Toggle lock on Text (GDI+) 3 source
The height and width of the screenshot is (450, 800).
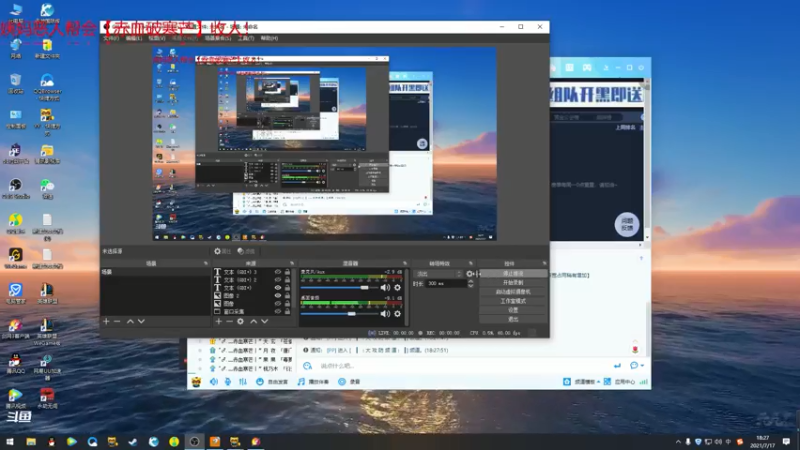287,272
